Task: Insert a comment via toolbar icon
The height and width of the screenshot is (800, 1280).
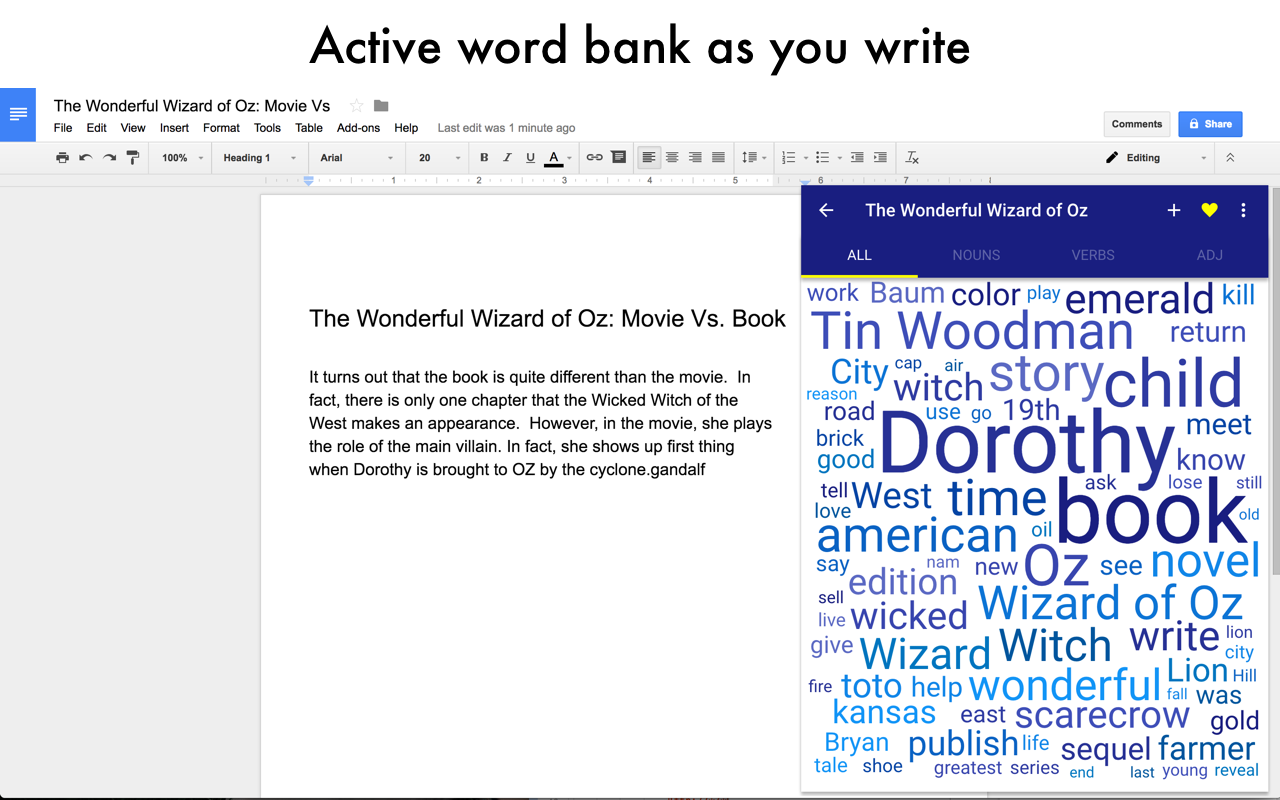Action: pos(619,157)
